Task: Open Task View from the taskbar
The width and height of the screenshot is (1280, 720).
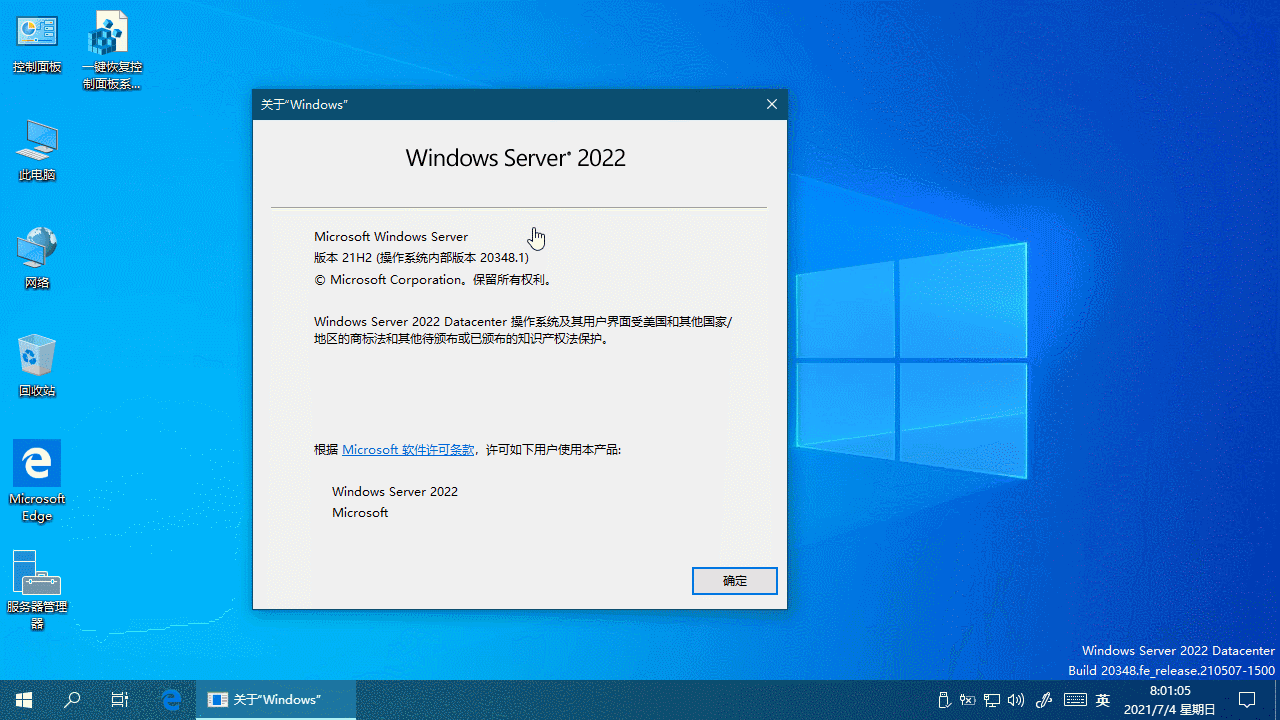Action: click(120, 700)
